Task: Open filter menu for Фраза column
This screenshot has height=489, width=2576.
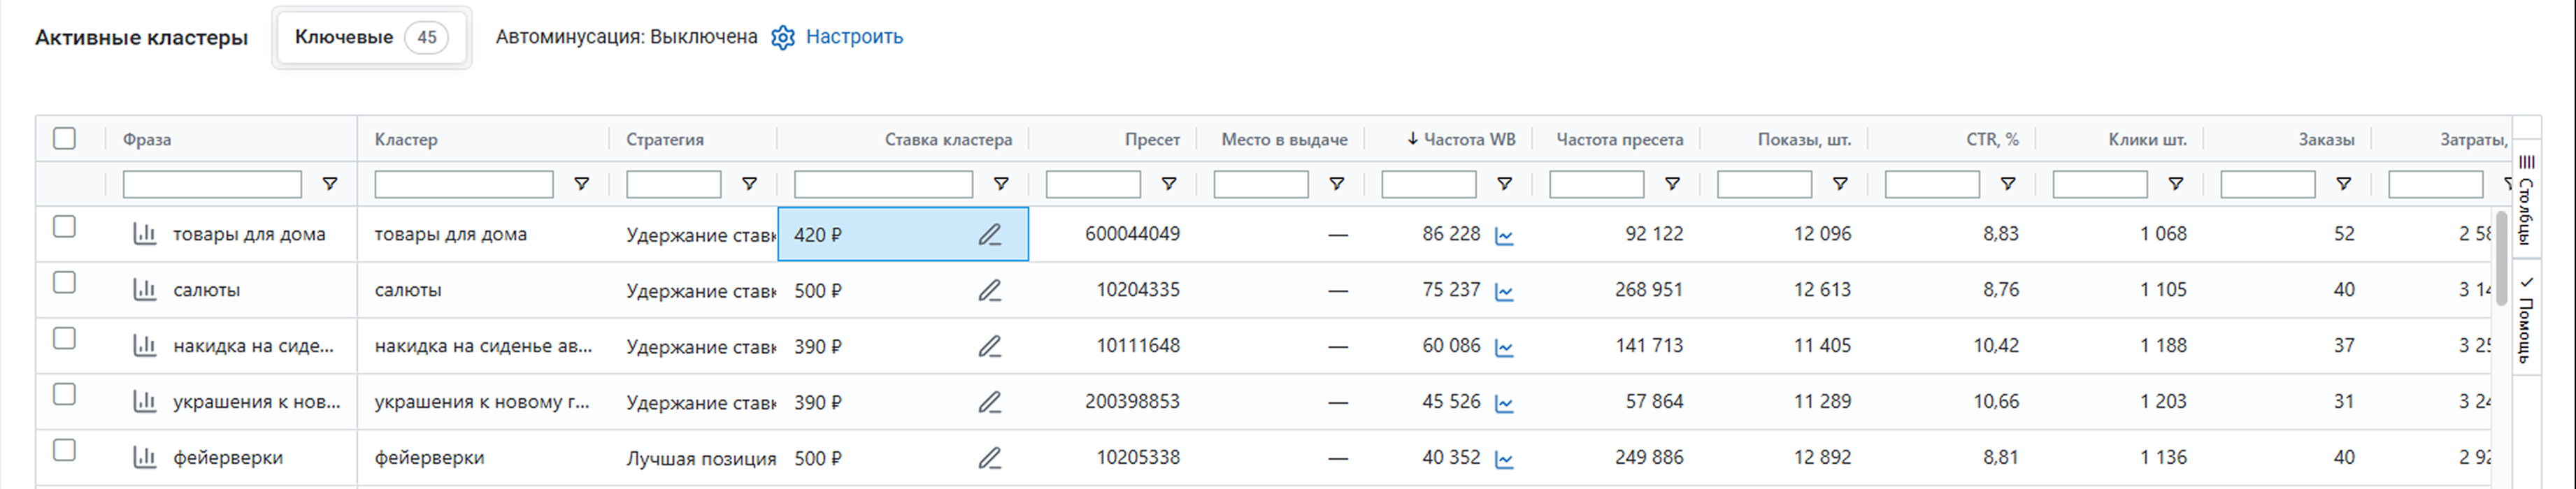Action: (x=329, y=184)
